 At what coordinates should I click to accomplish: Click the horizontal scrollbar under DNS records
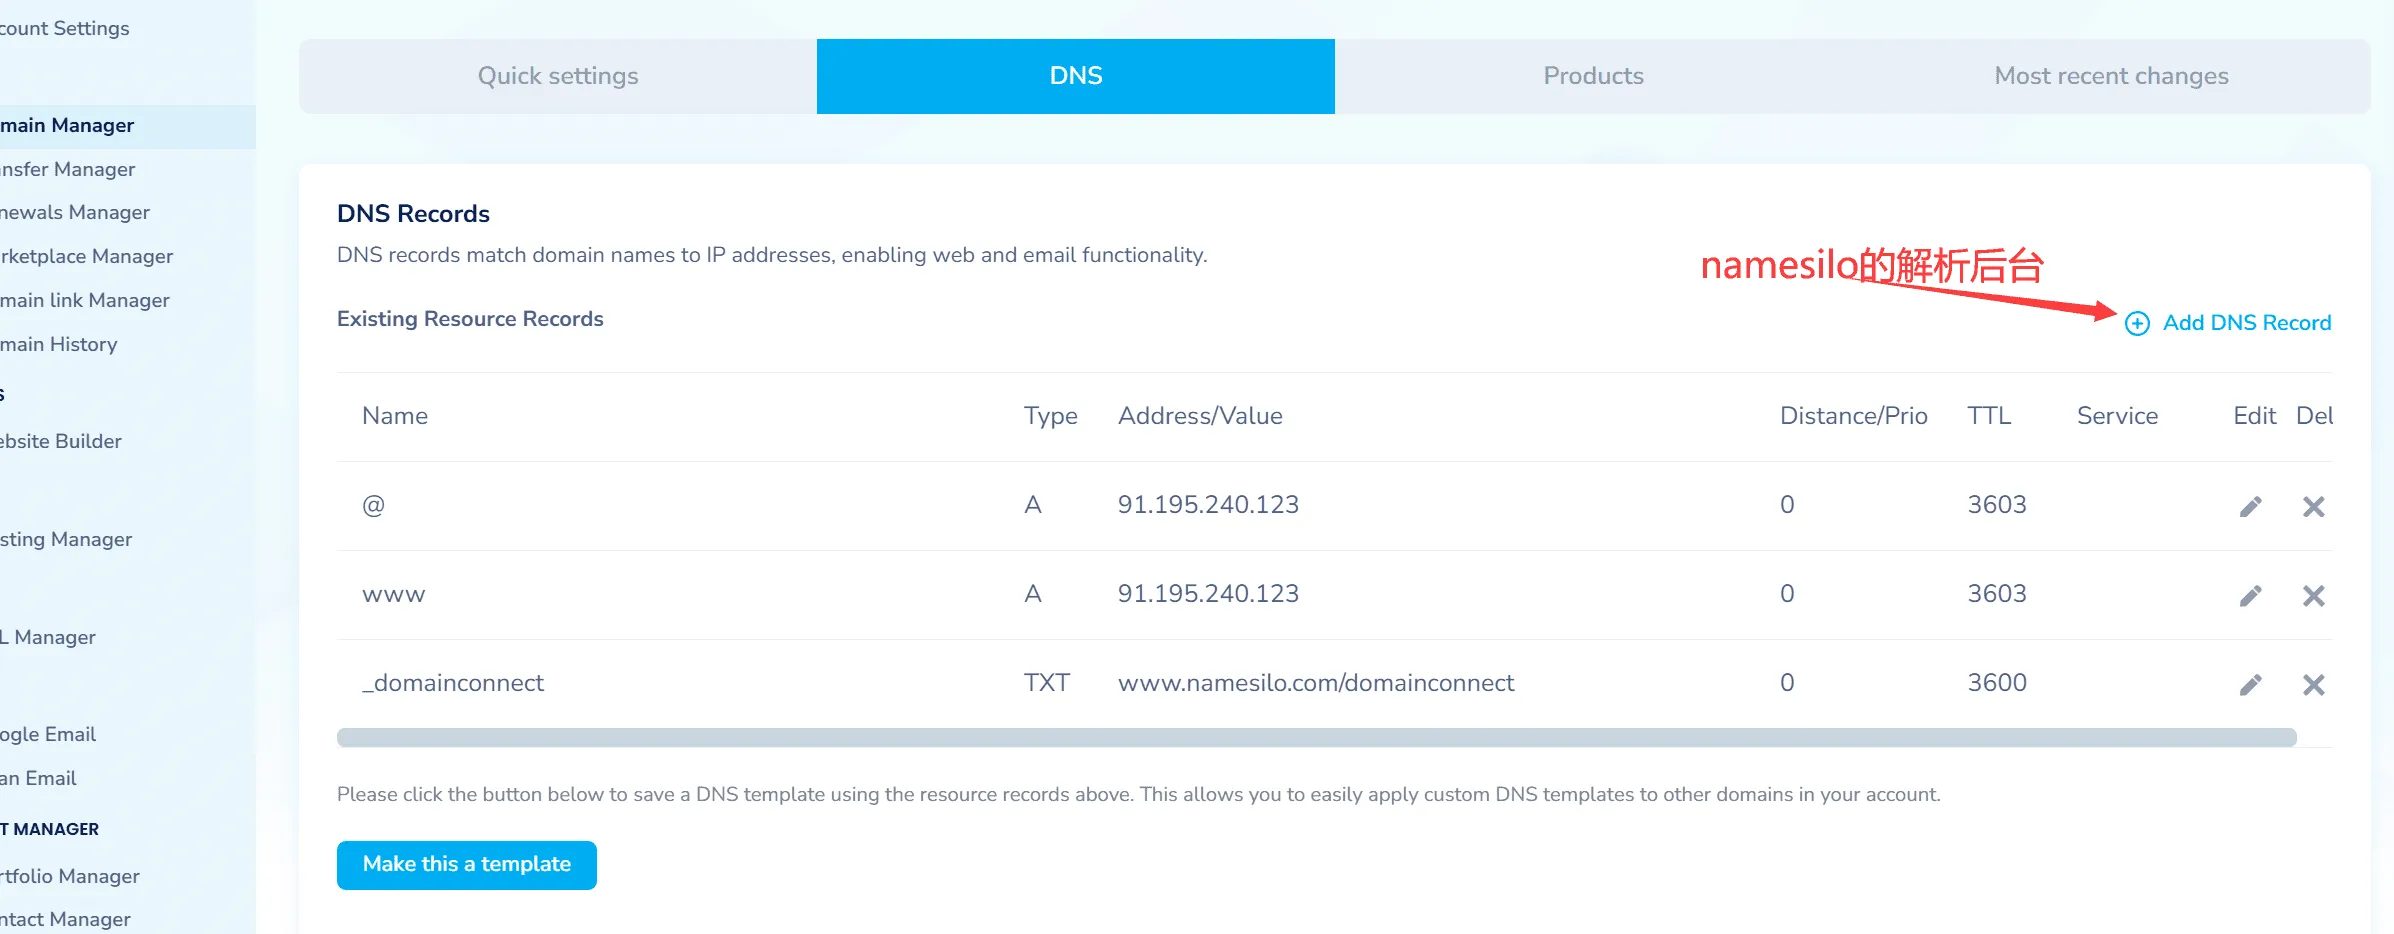pos(1316,738)
